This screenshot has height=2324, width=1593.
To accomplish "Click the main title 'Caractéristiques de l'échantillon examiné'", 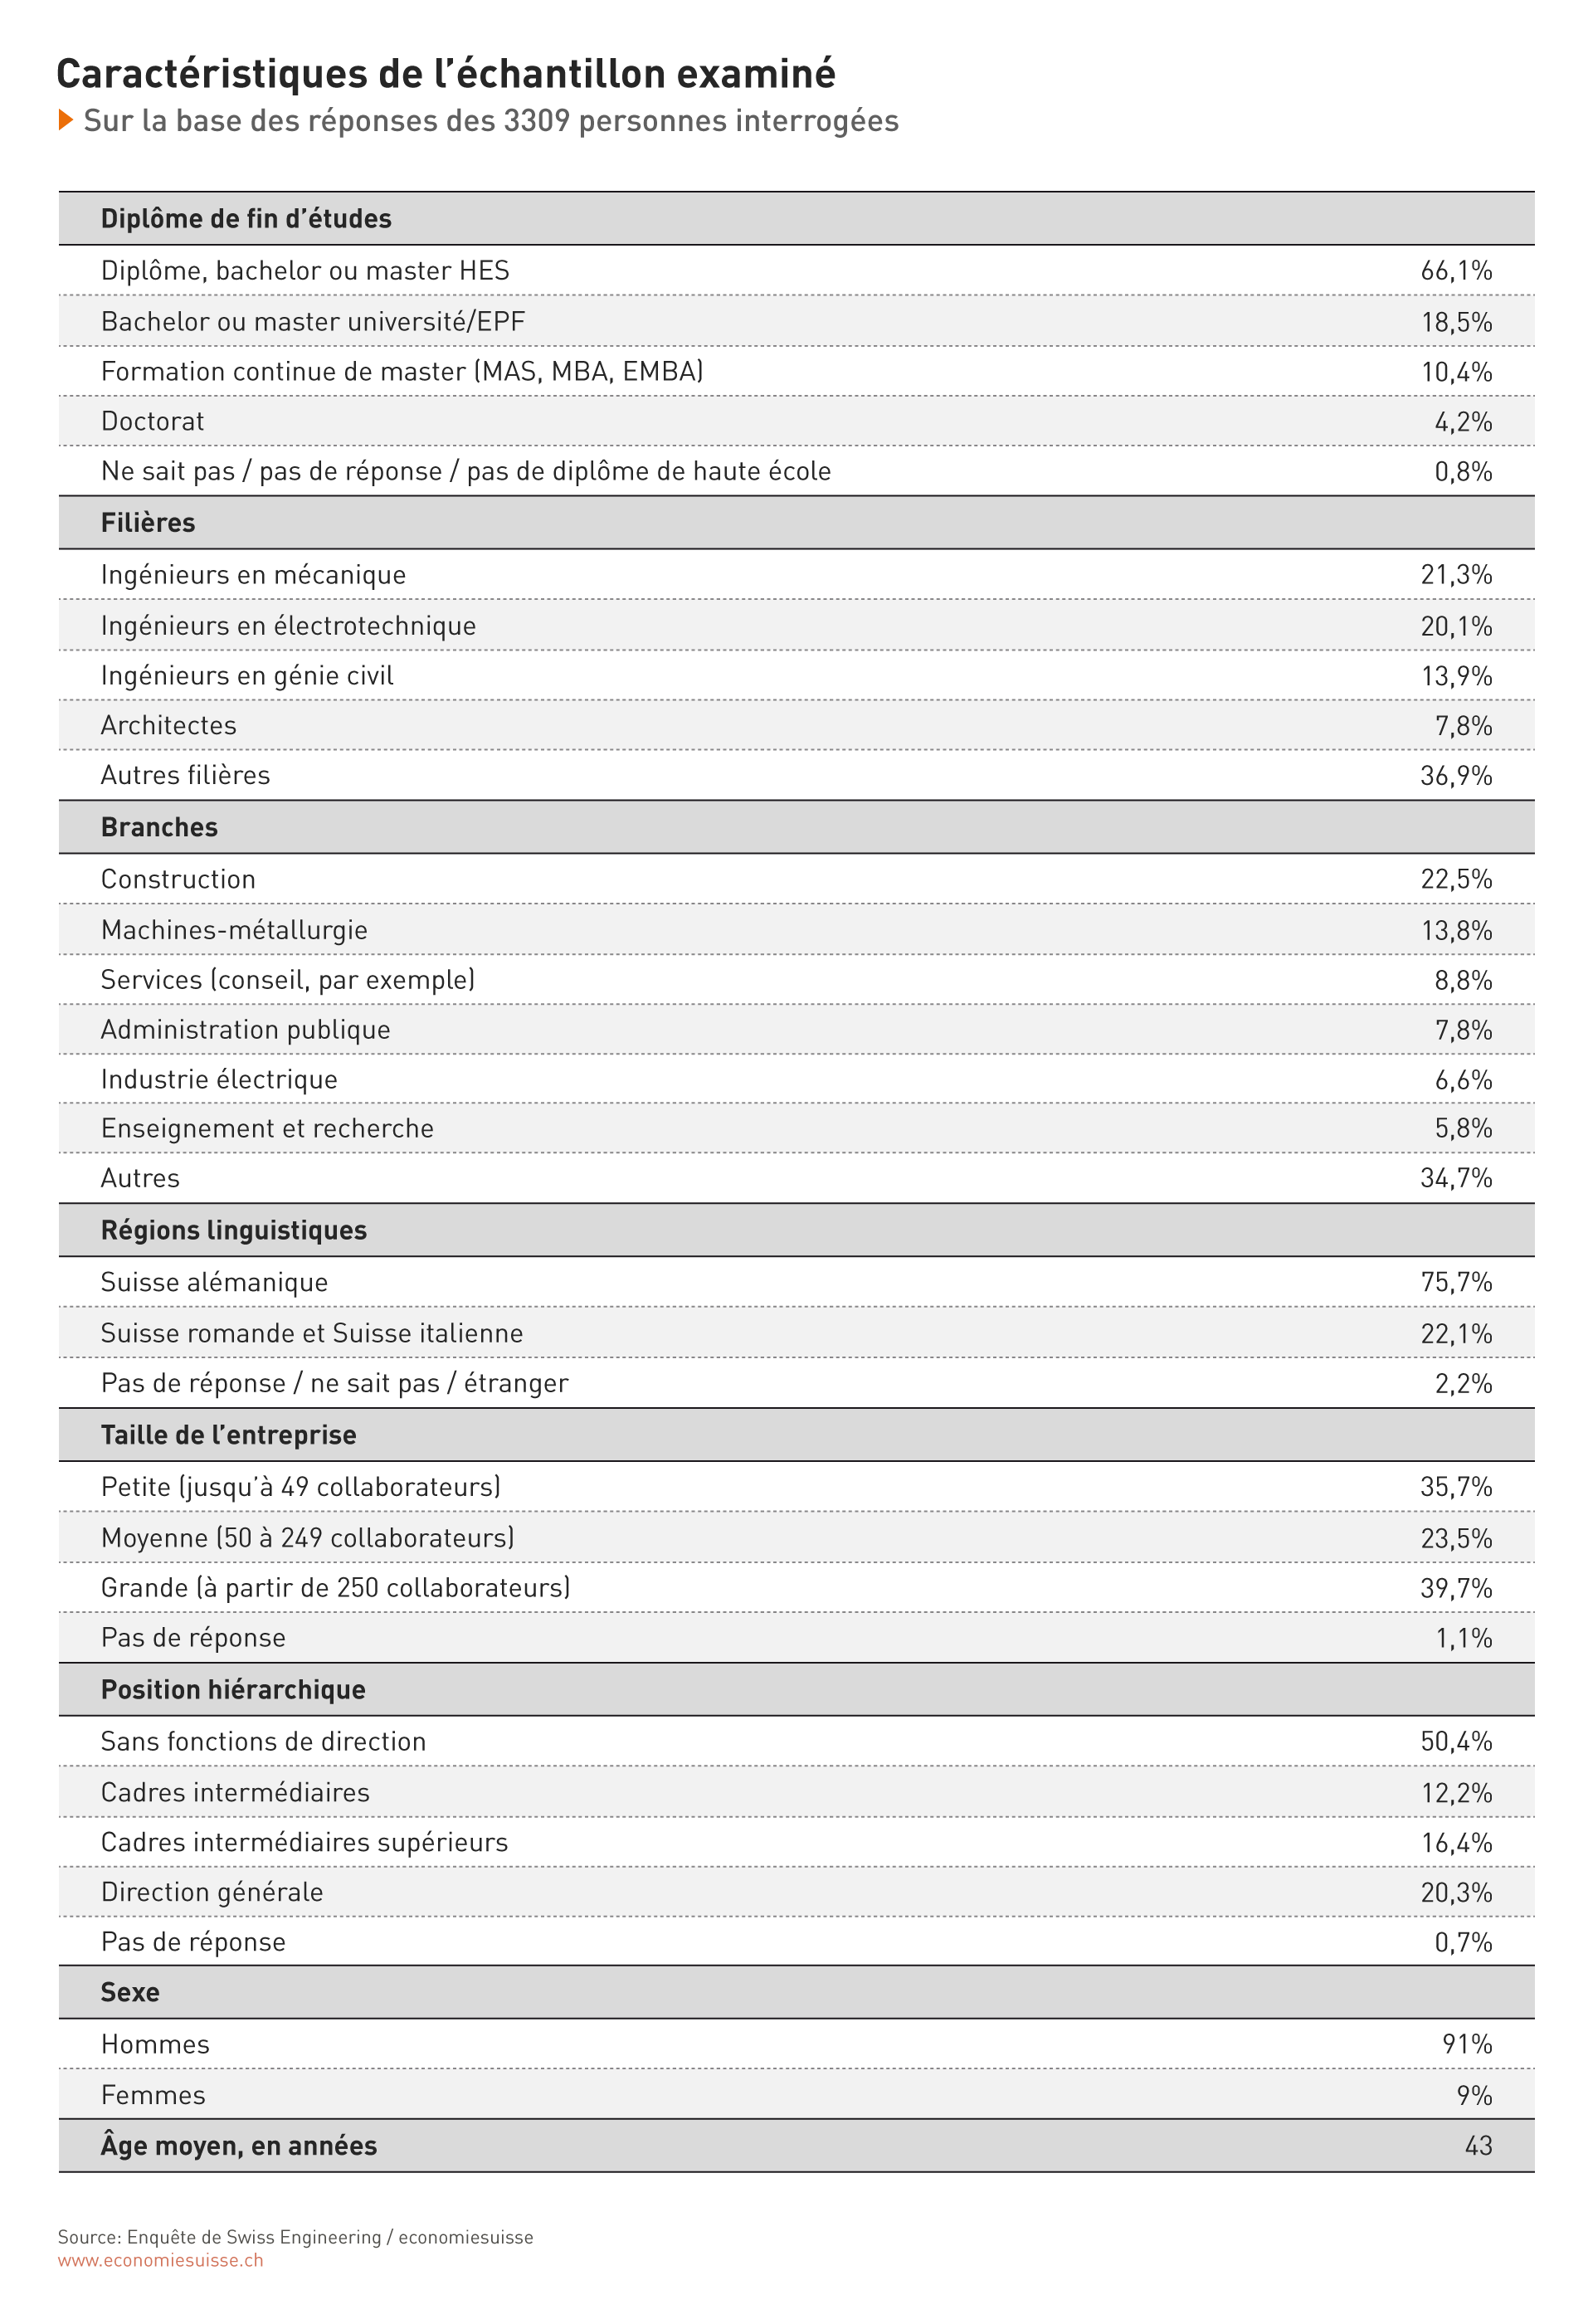I will click(x=446, y=74).
